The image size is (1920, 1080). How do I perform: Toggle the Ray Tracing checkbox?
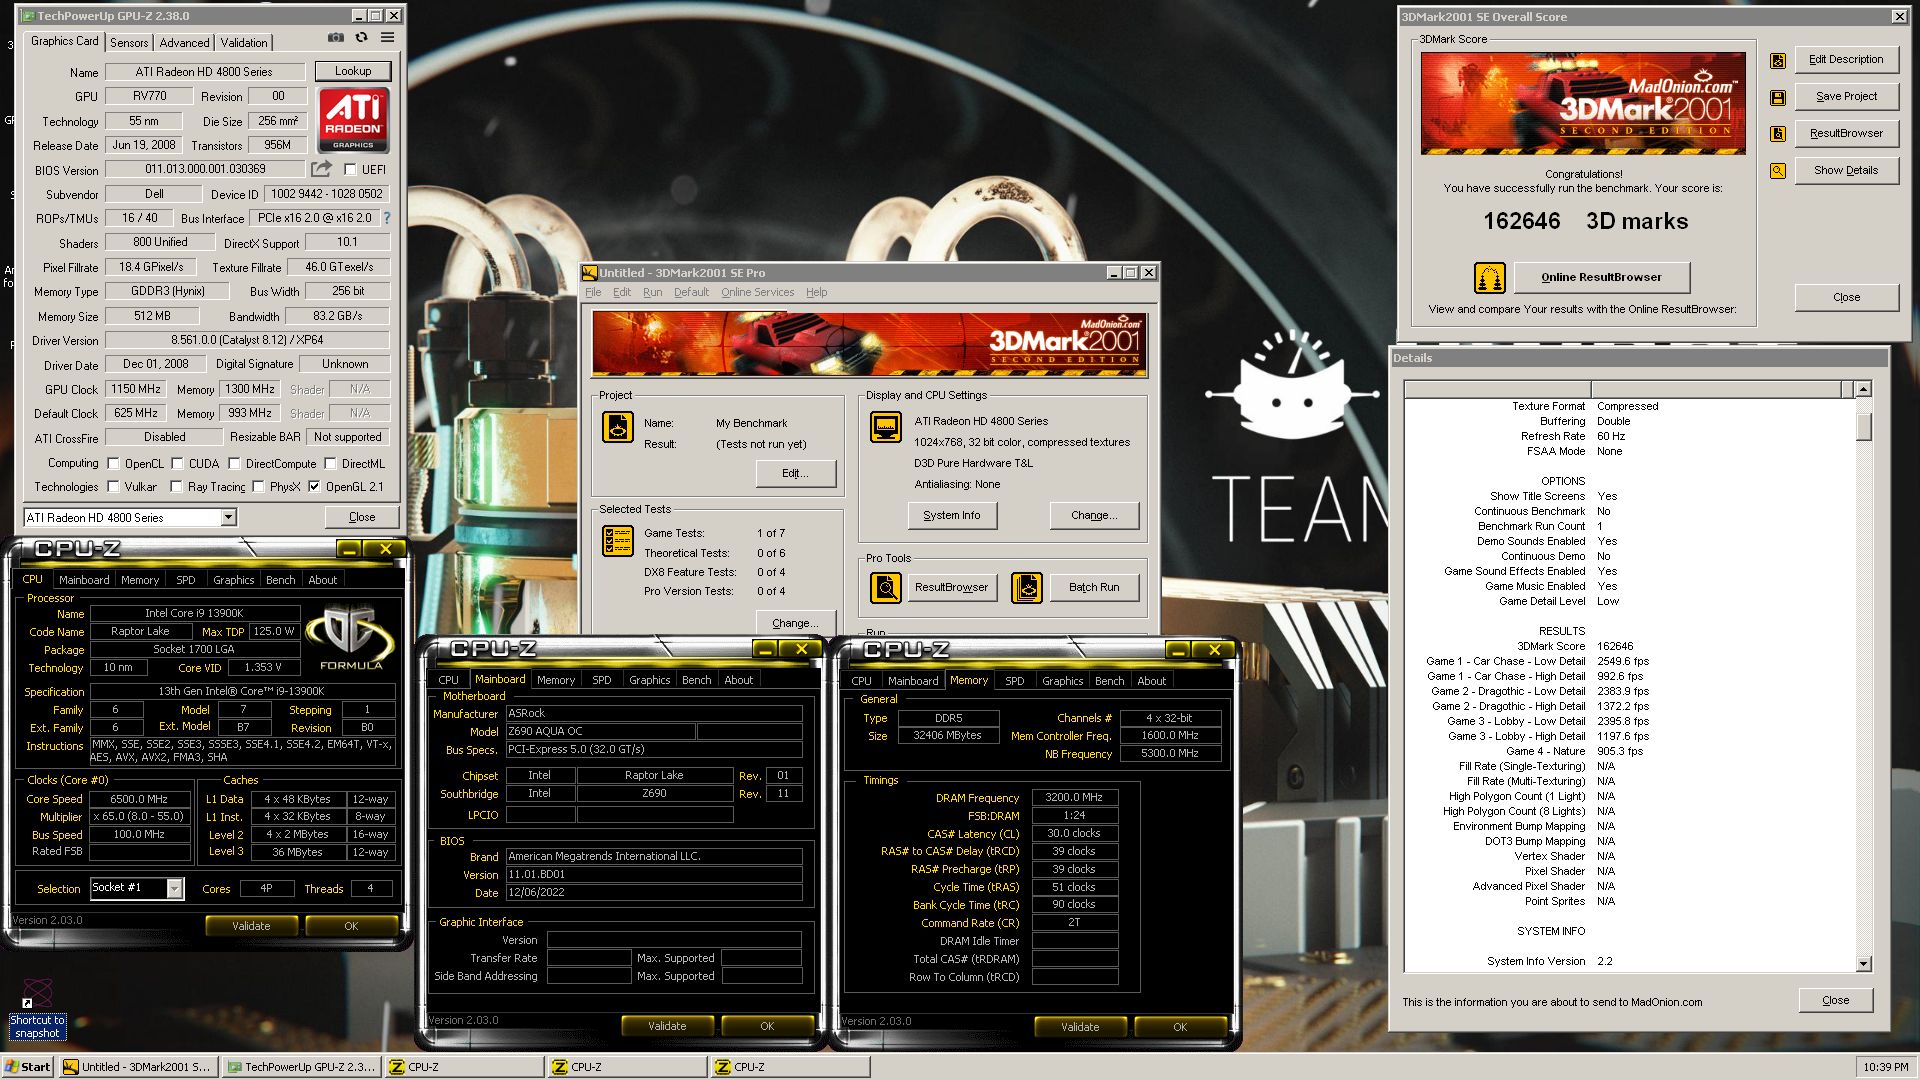point(176,487)
